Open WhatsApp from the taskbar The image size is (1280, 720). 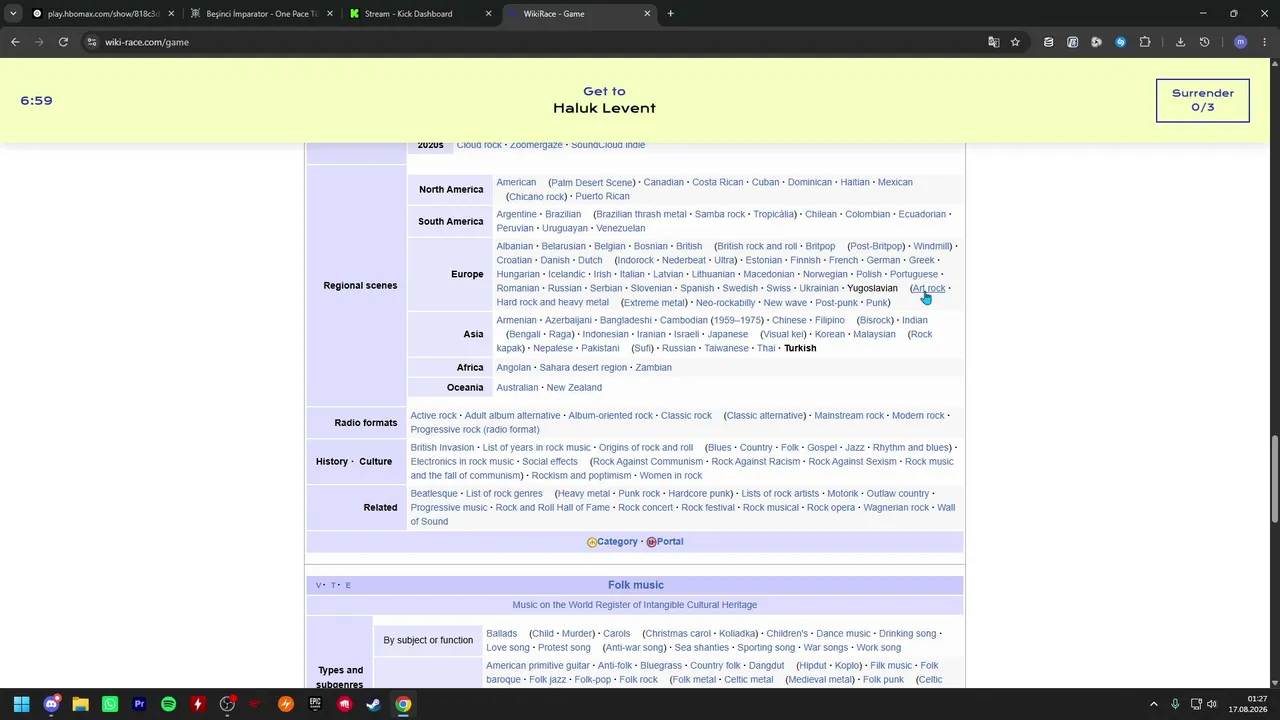pos(110,704)
